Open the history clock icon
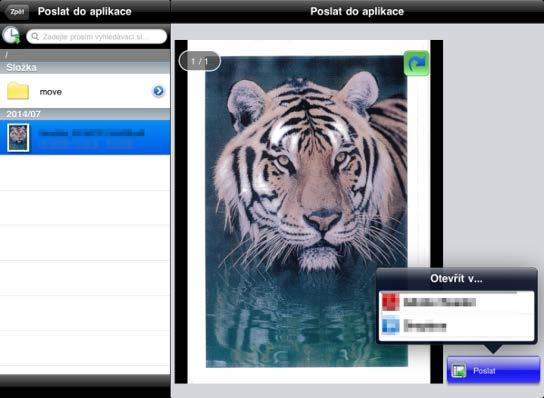 coord(11,36)
